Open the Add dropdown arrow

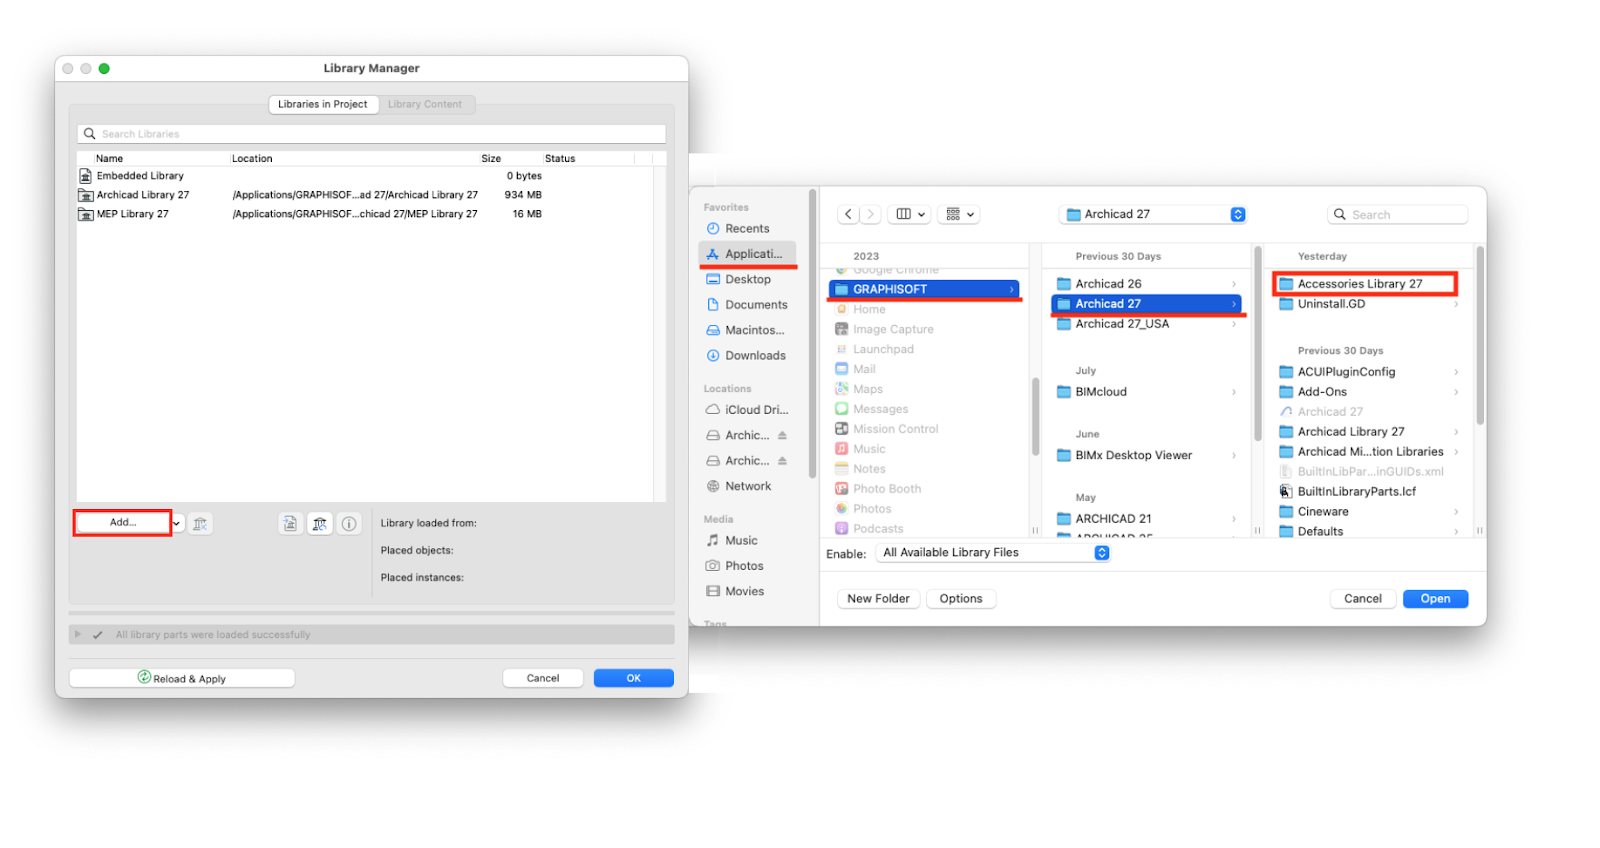point(177,523)
